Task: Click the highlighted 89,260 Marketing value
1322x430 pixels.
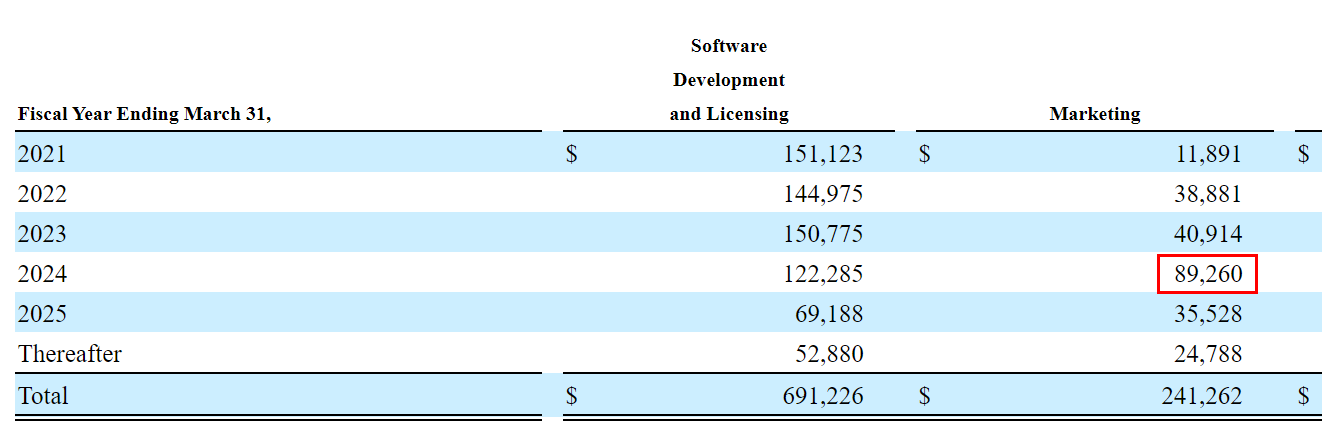Action: [1206, 274]
